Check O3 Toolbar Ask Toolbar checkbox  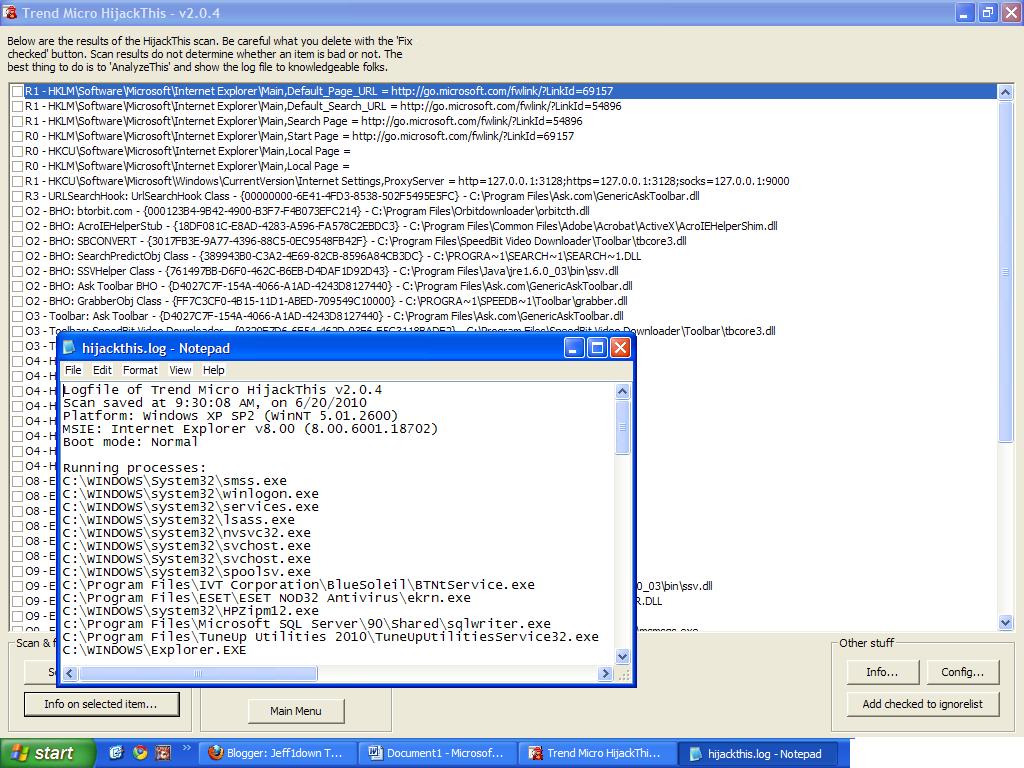[x=18, y=317]
